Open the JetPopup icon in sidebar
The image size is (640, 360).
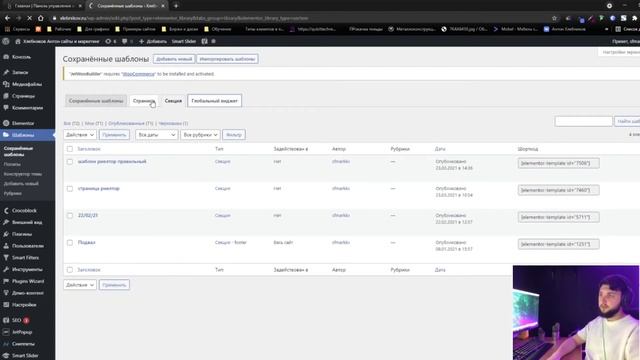coord(6,332)
